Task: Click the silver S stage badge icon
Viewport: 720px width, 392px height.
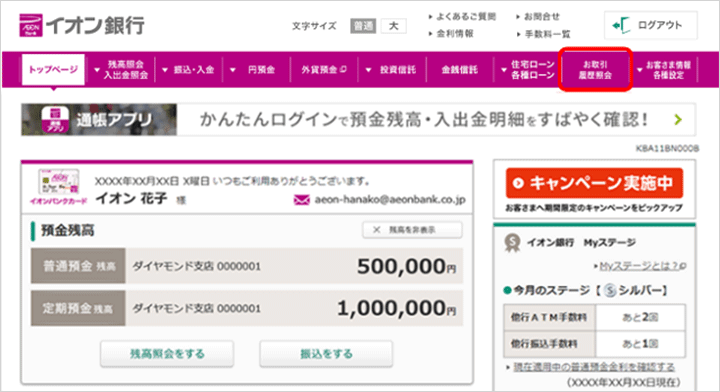Action: 610,291
